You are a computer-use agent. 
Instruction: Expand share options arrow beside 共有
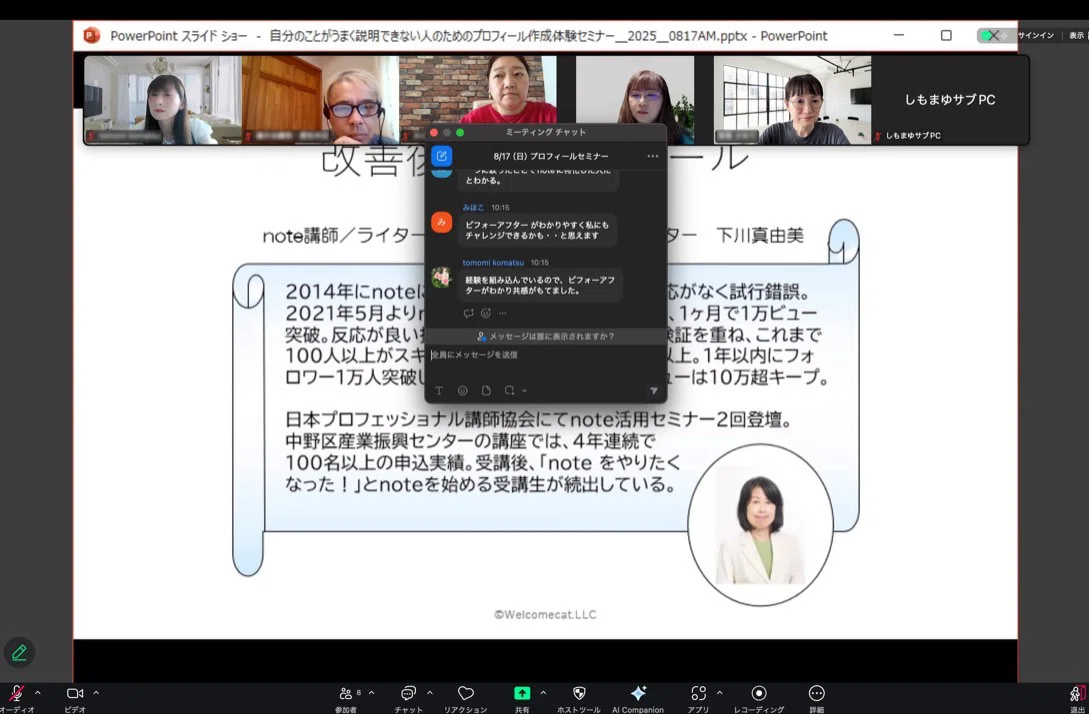(x=543, y=692)
